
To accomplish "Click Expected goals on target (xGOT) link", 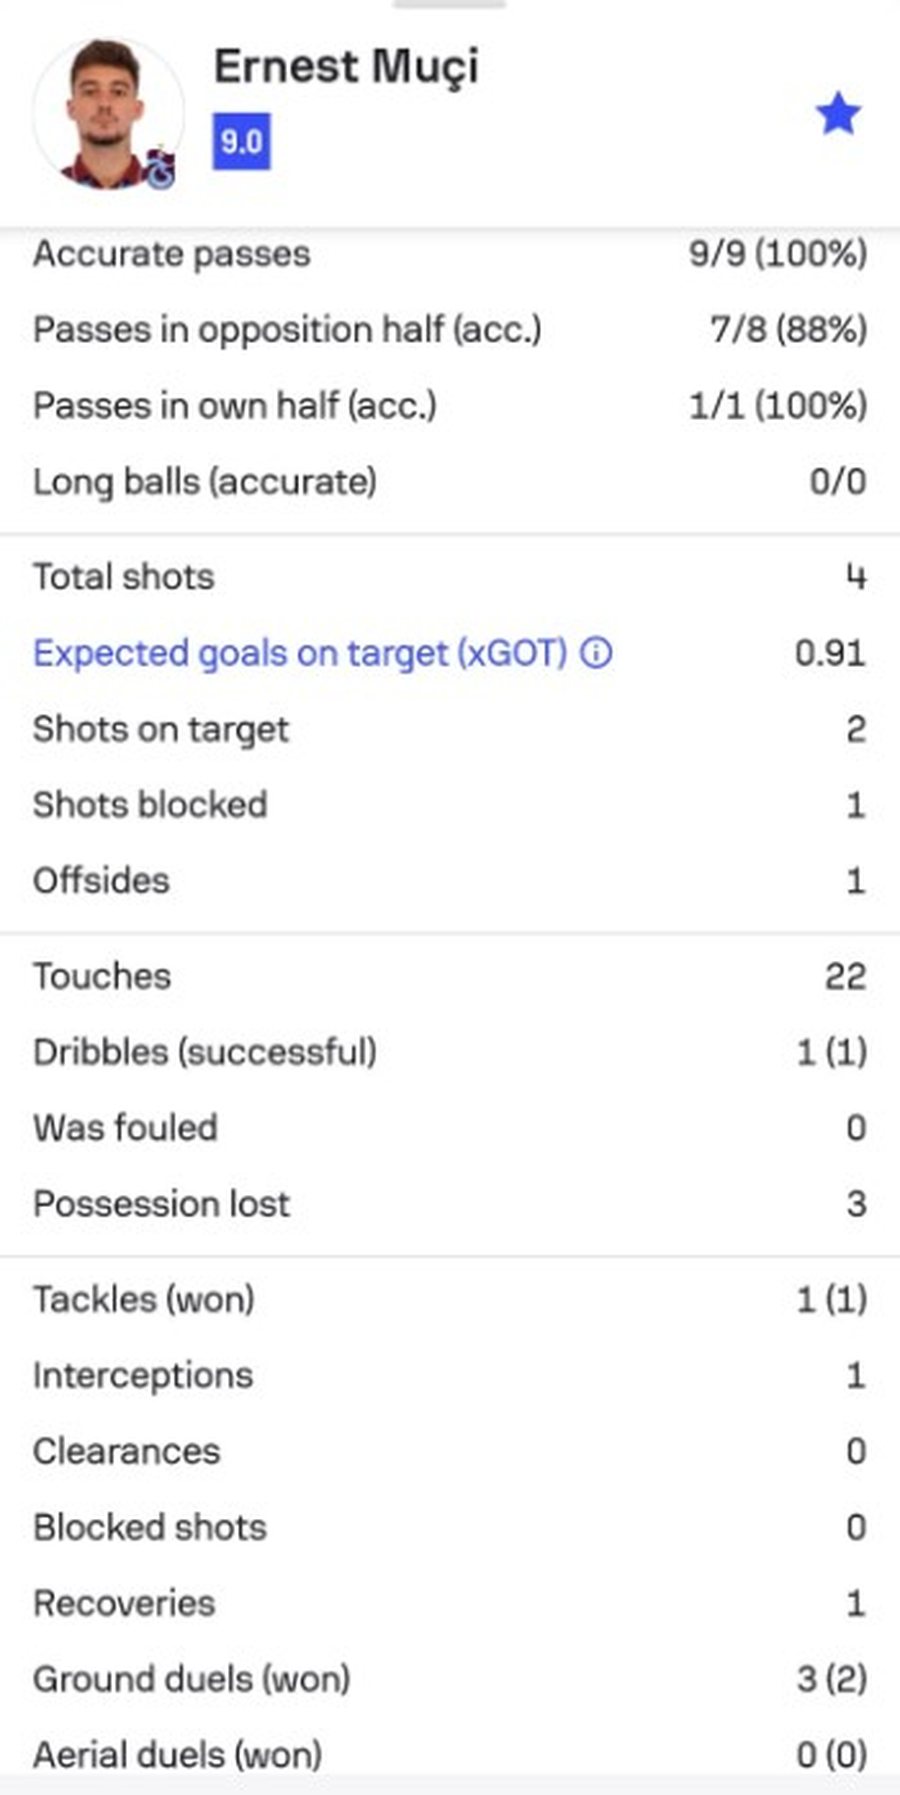I will coord(300,653).
